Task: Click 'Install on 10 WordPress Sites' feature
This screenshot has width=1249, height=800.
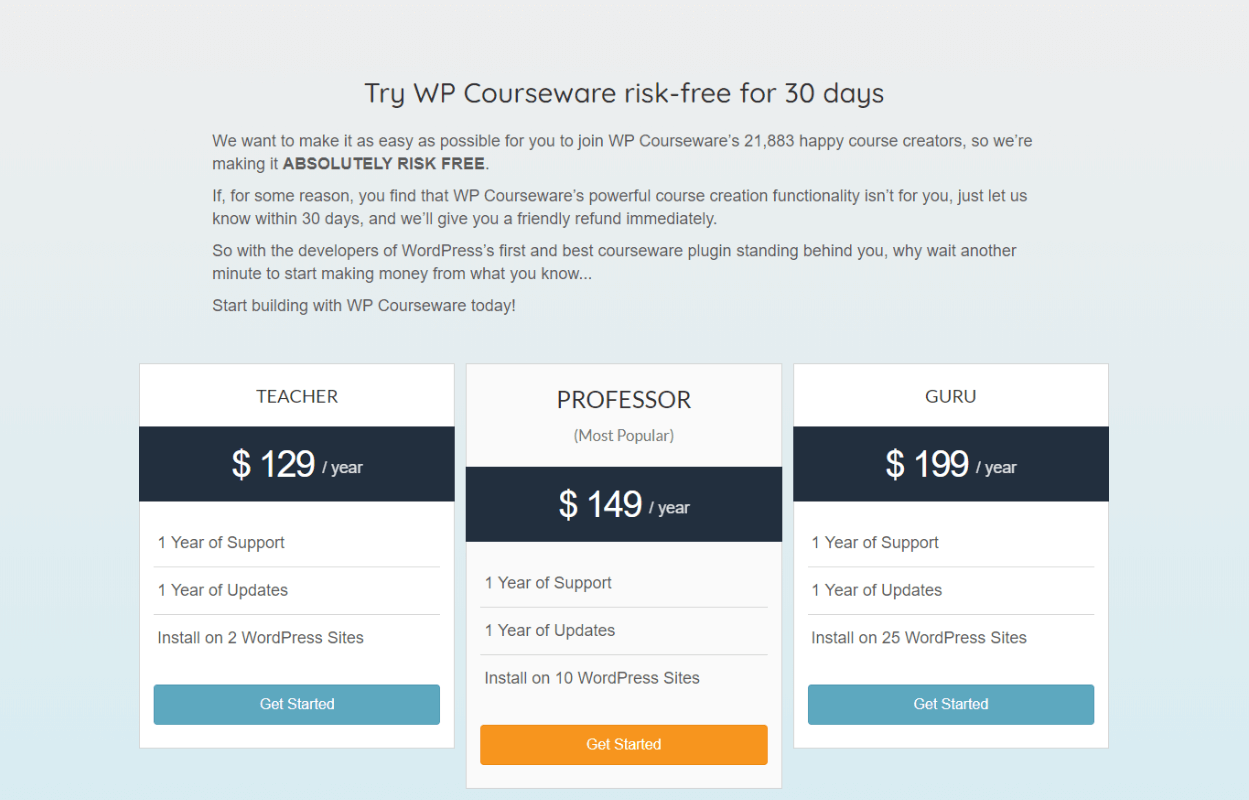Action: coord(592,678)
